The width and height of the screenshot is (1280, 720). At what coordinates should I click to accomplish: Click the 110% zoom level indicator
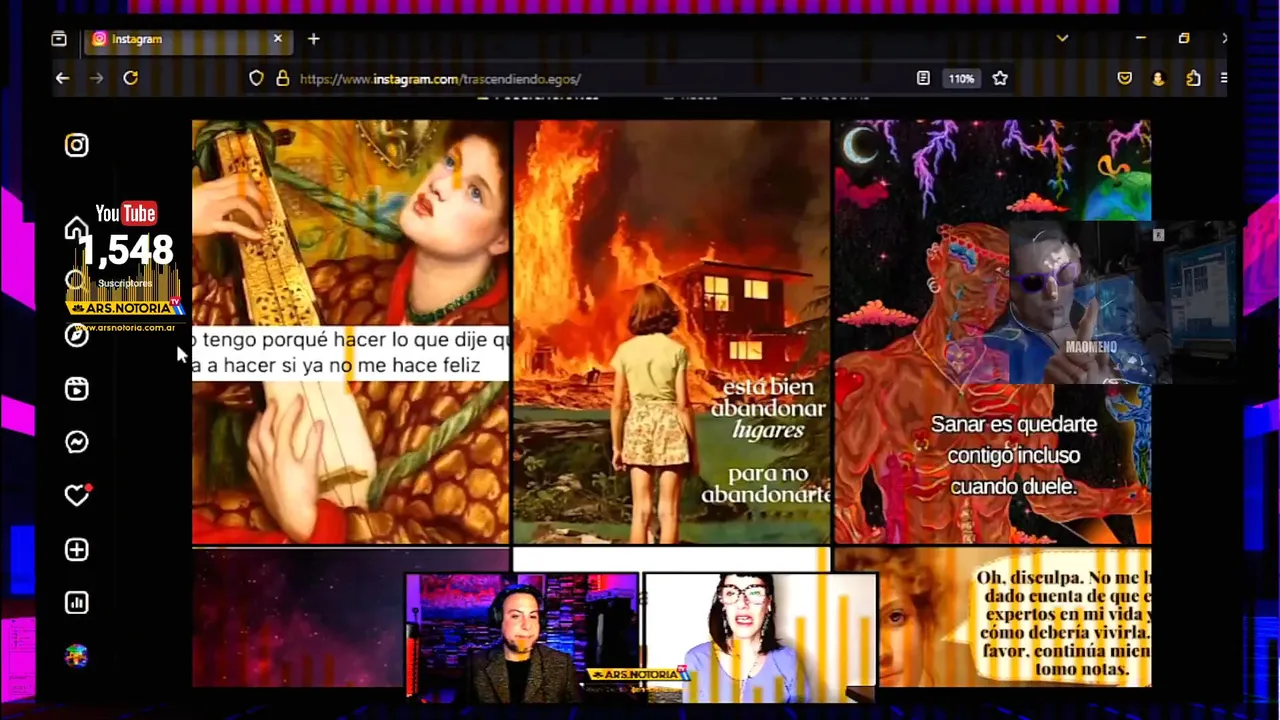[961, 78]
